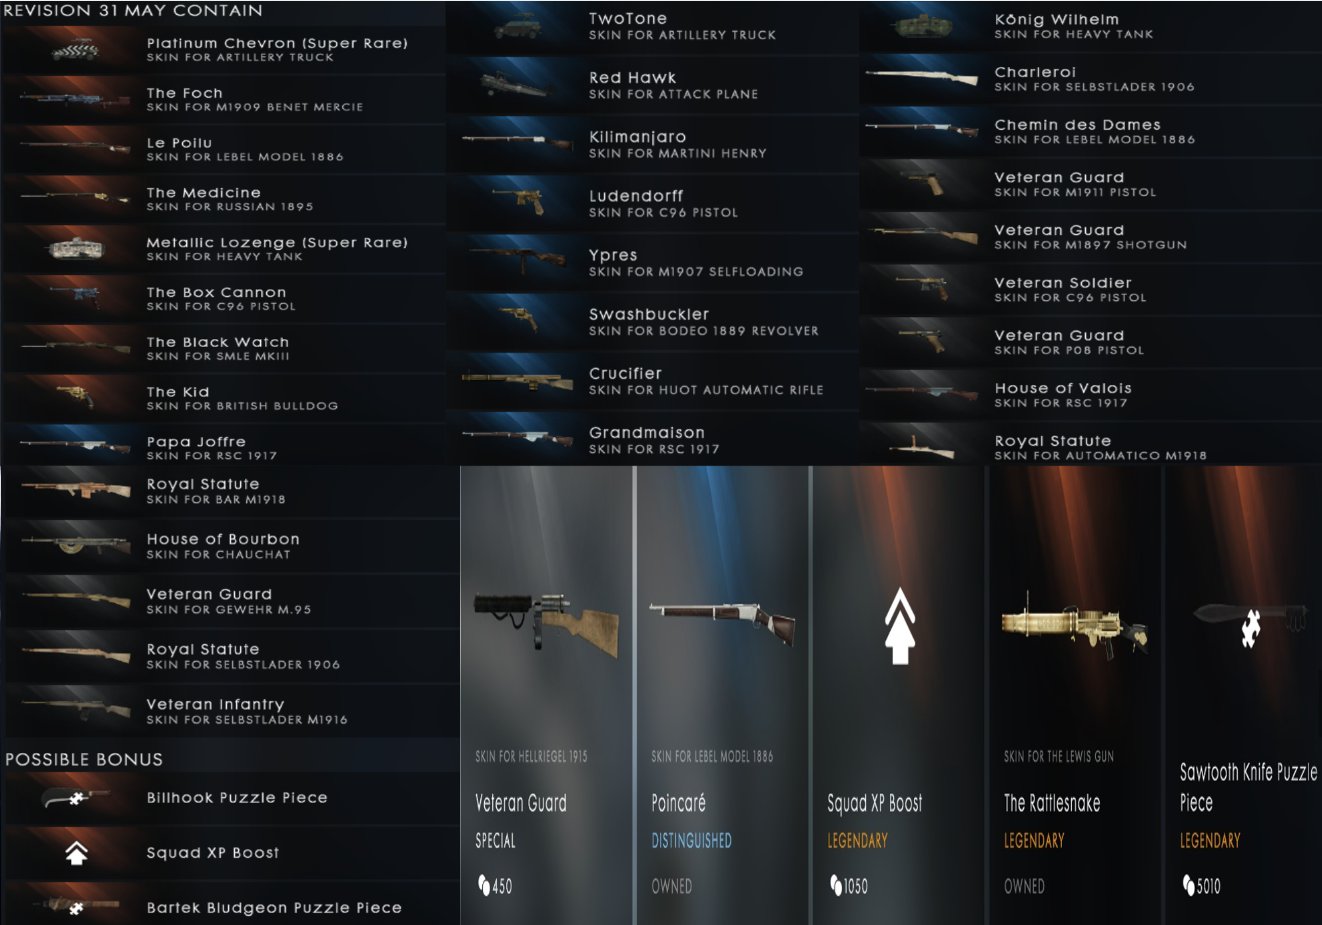Viewport: 1322px width, 925px height.
Task: Click The Foch M1909 Benet Mercie entry
Action: pyautogui.click(x=224, y=99)
